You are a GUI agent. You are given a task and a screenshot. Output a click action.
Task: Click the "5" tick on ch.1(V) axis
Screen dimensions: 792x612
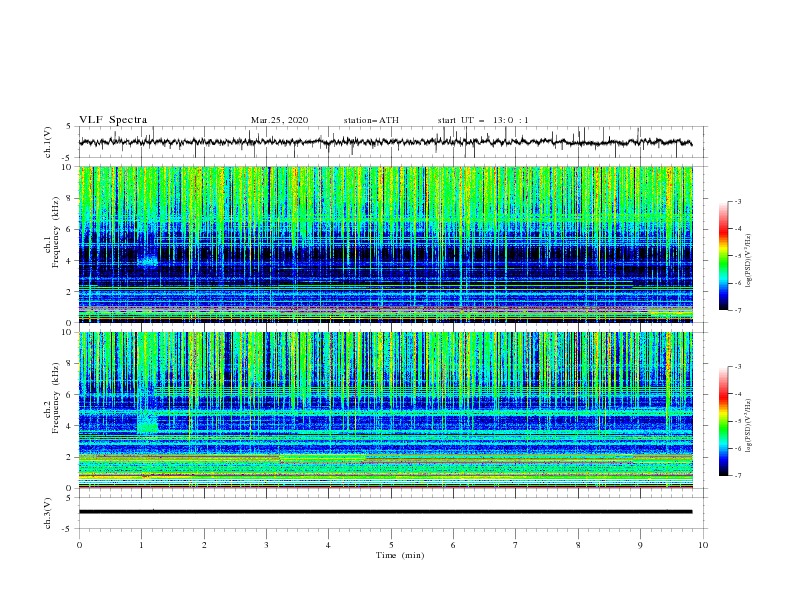pos(69,126)
